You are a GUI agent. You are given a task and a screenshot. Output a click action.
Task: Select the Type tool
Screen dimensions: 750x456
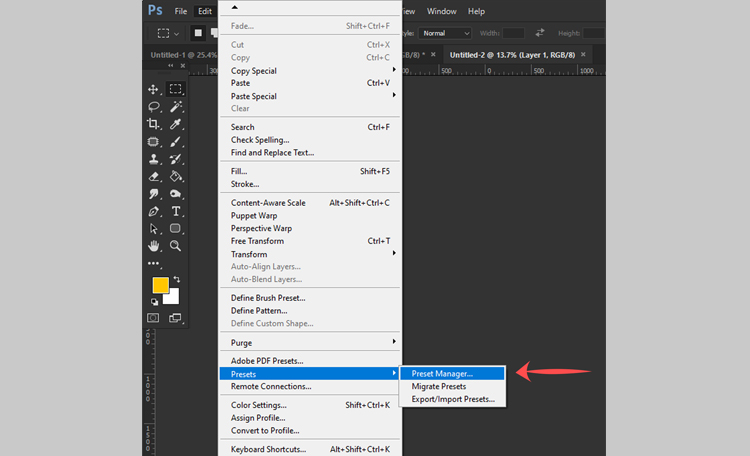[x=176, y=211]
